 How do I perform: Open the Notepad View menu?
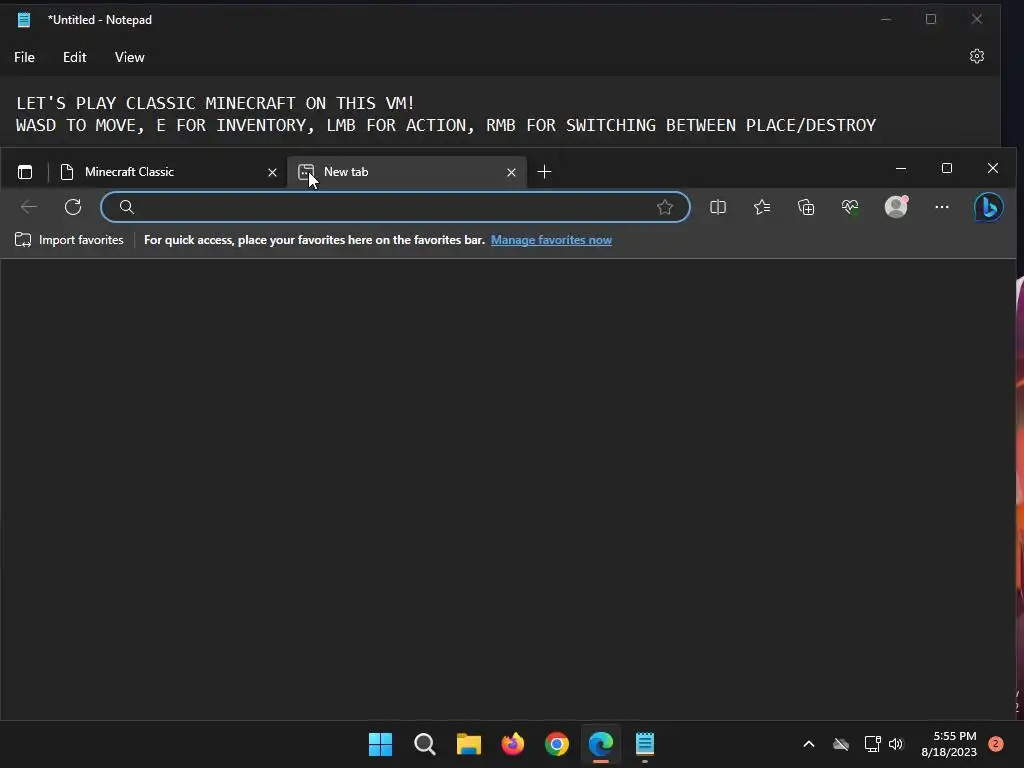pyautogui.click(x=129, y=57)
